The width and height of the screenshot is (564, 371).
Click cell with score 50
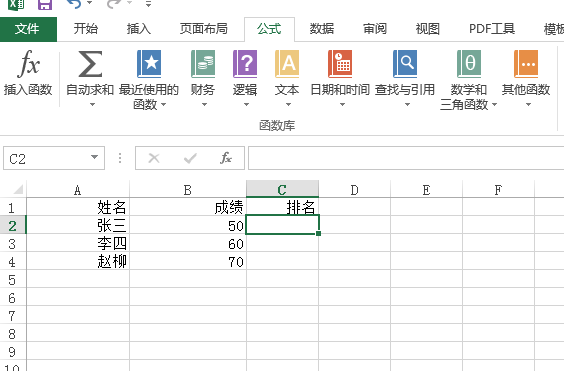click(x=188, y=225)
